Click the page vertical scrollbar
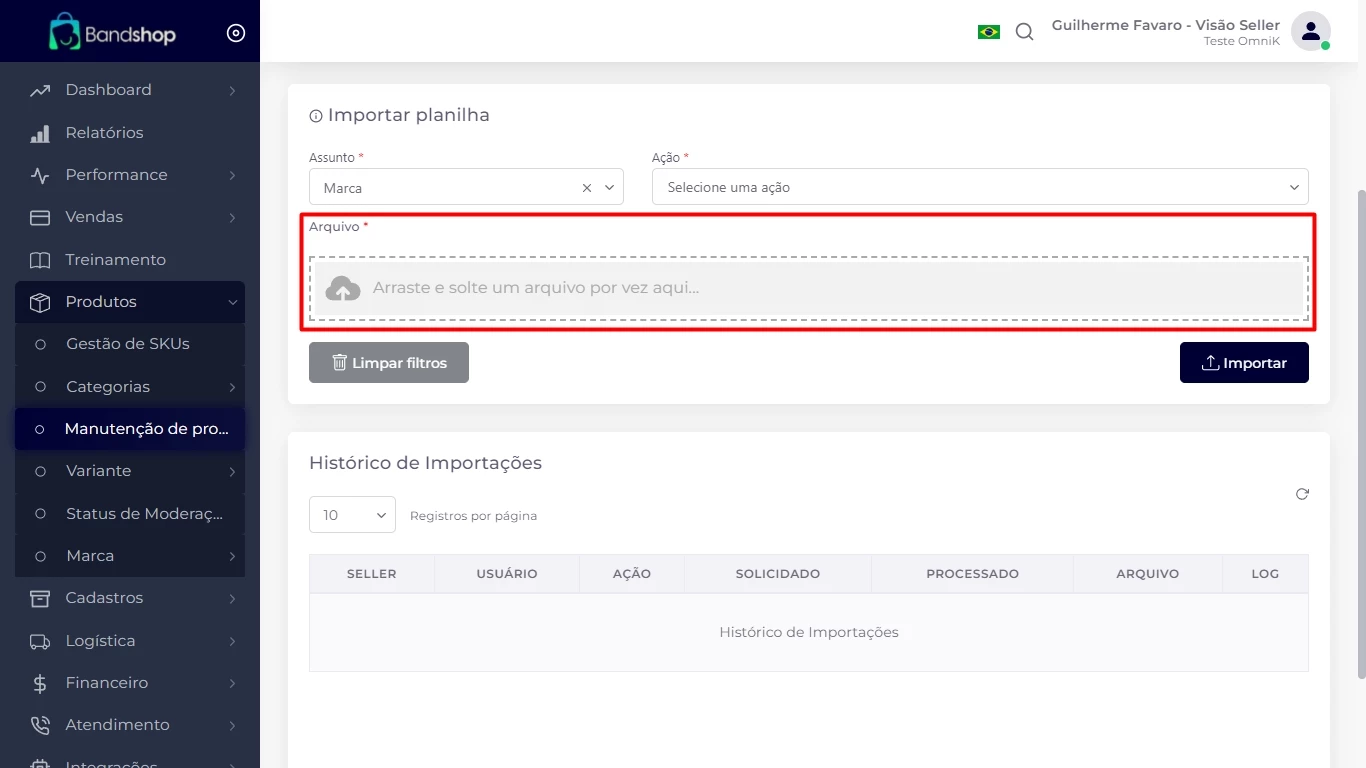 1359,430
